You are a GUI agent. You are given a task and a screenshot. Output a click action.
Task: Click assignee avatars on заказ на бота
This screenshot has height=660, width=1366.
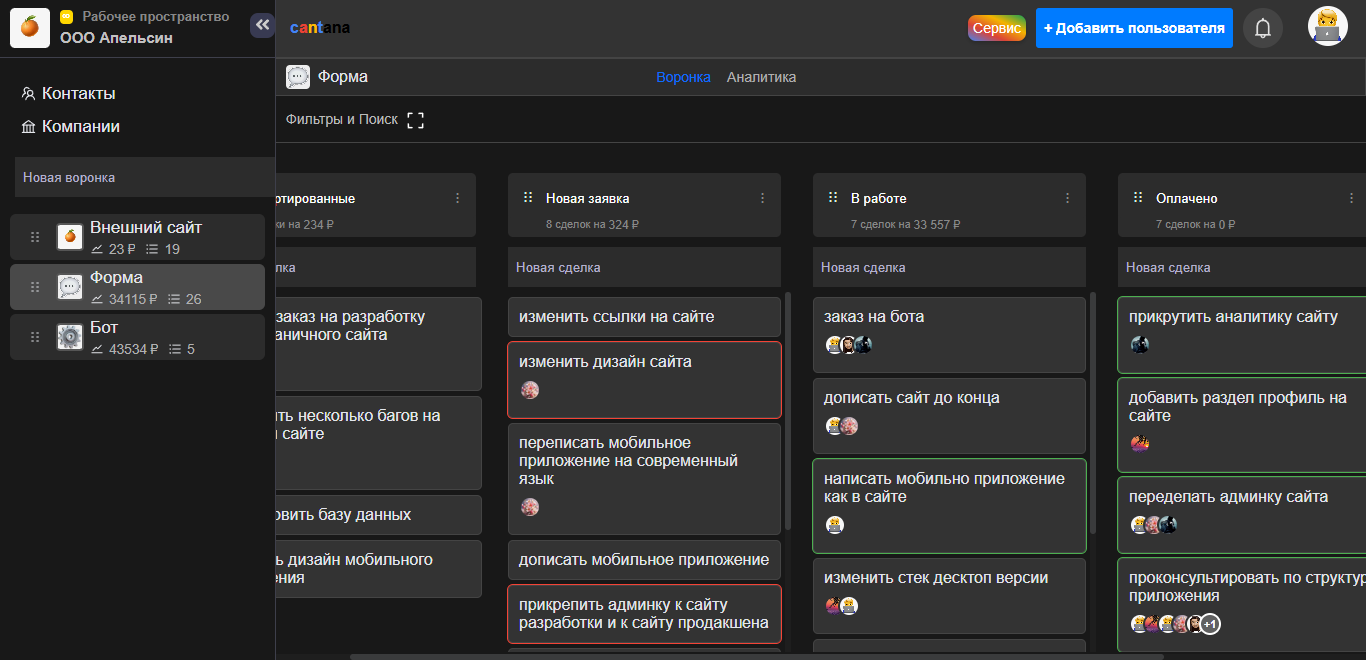point(849,345)
